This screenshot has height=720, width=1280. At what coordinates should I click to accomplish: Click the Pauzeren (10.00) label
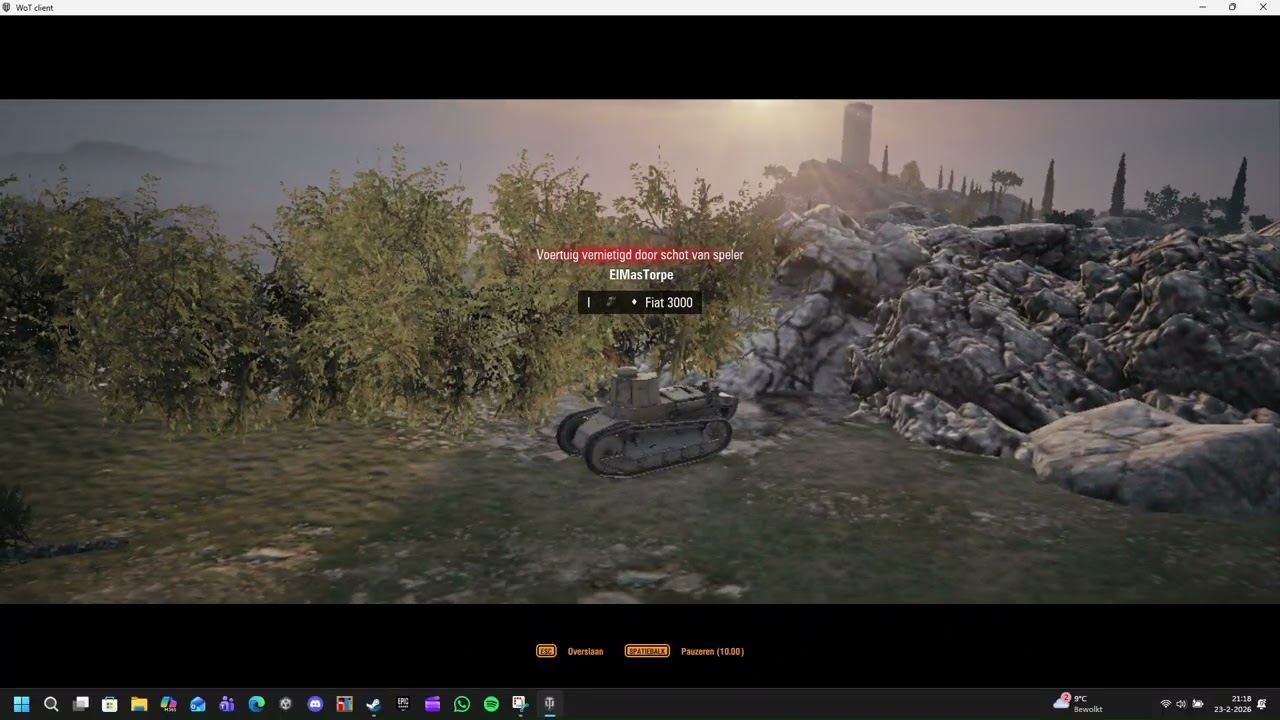[712, 651]
